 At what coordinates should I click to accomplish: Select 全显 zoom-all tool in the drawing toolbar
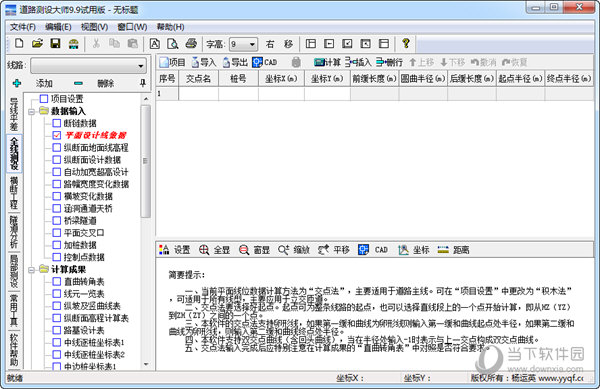pyautogui.click(x=215, y=250)
